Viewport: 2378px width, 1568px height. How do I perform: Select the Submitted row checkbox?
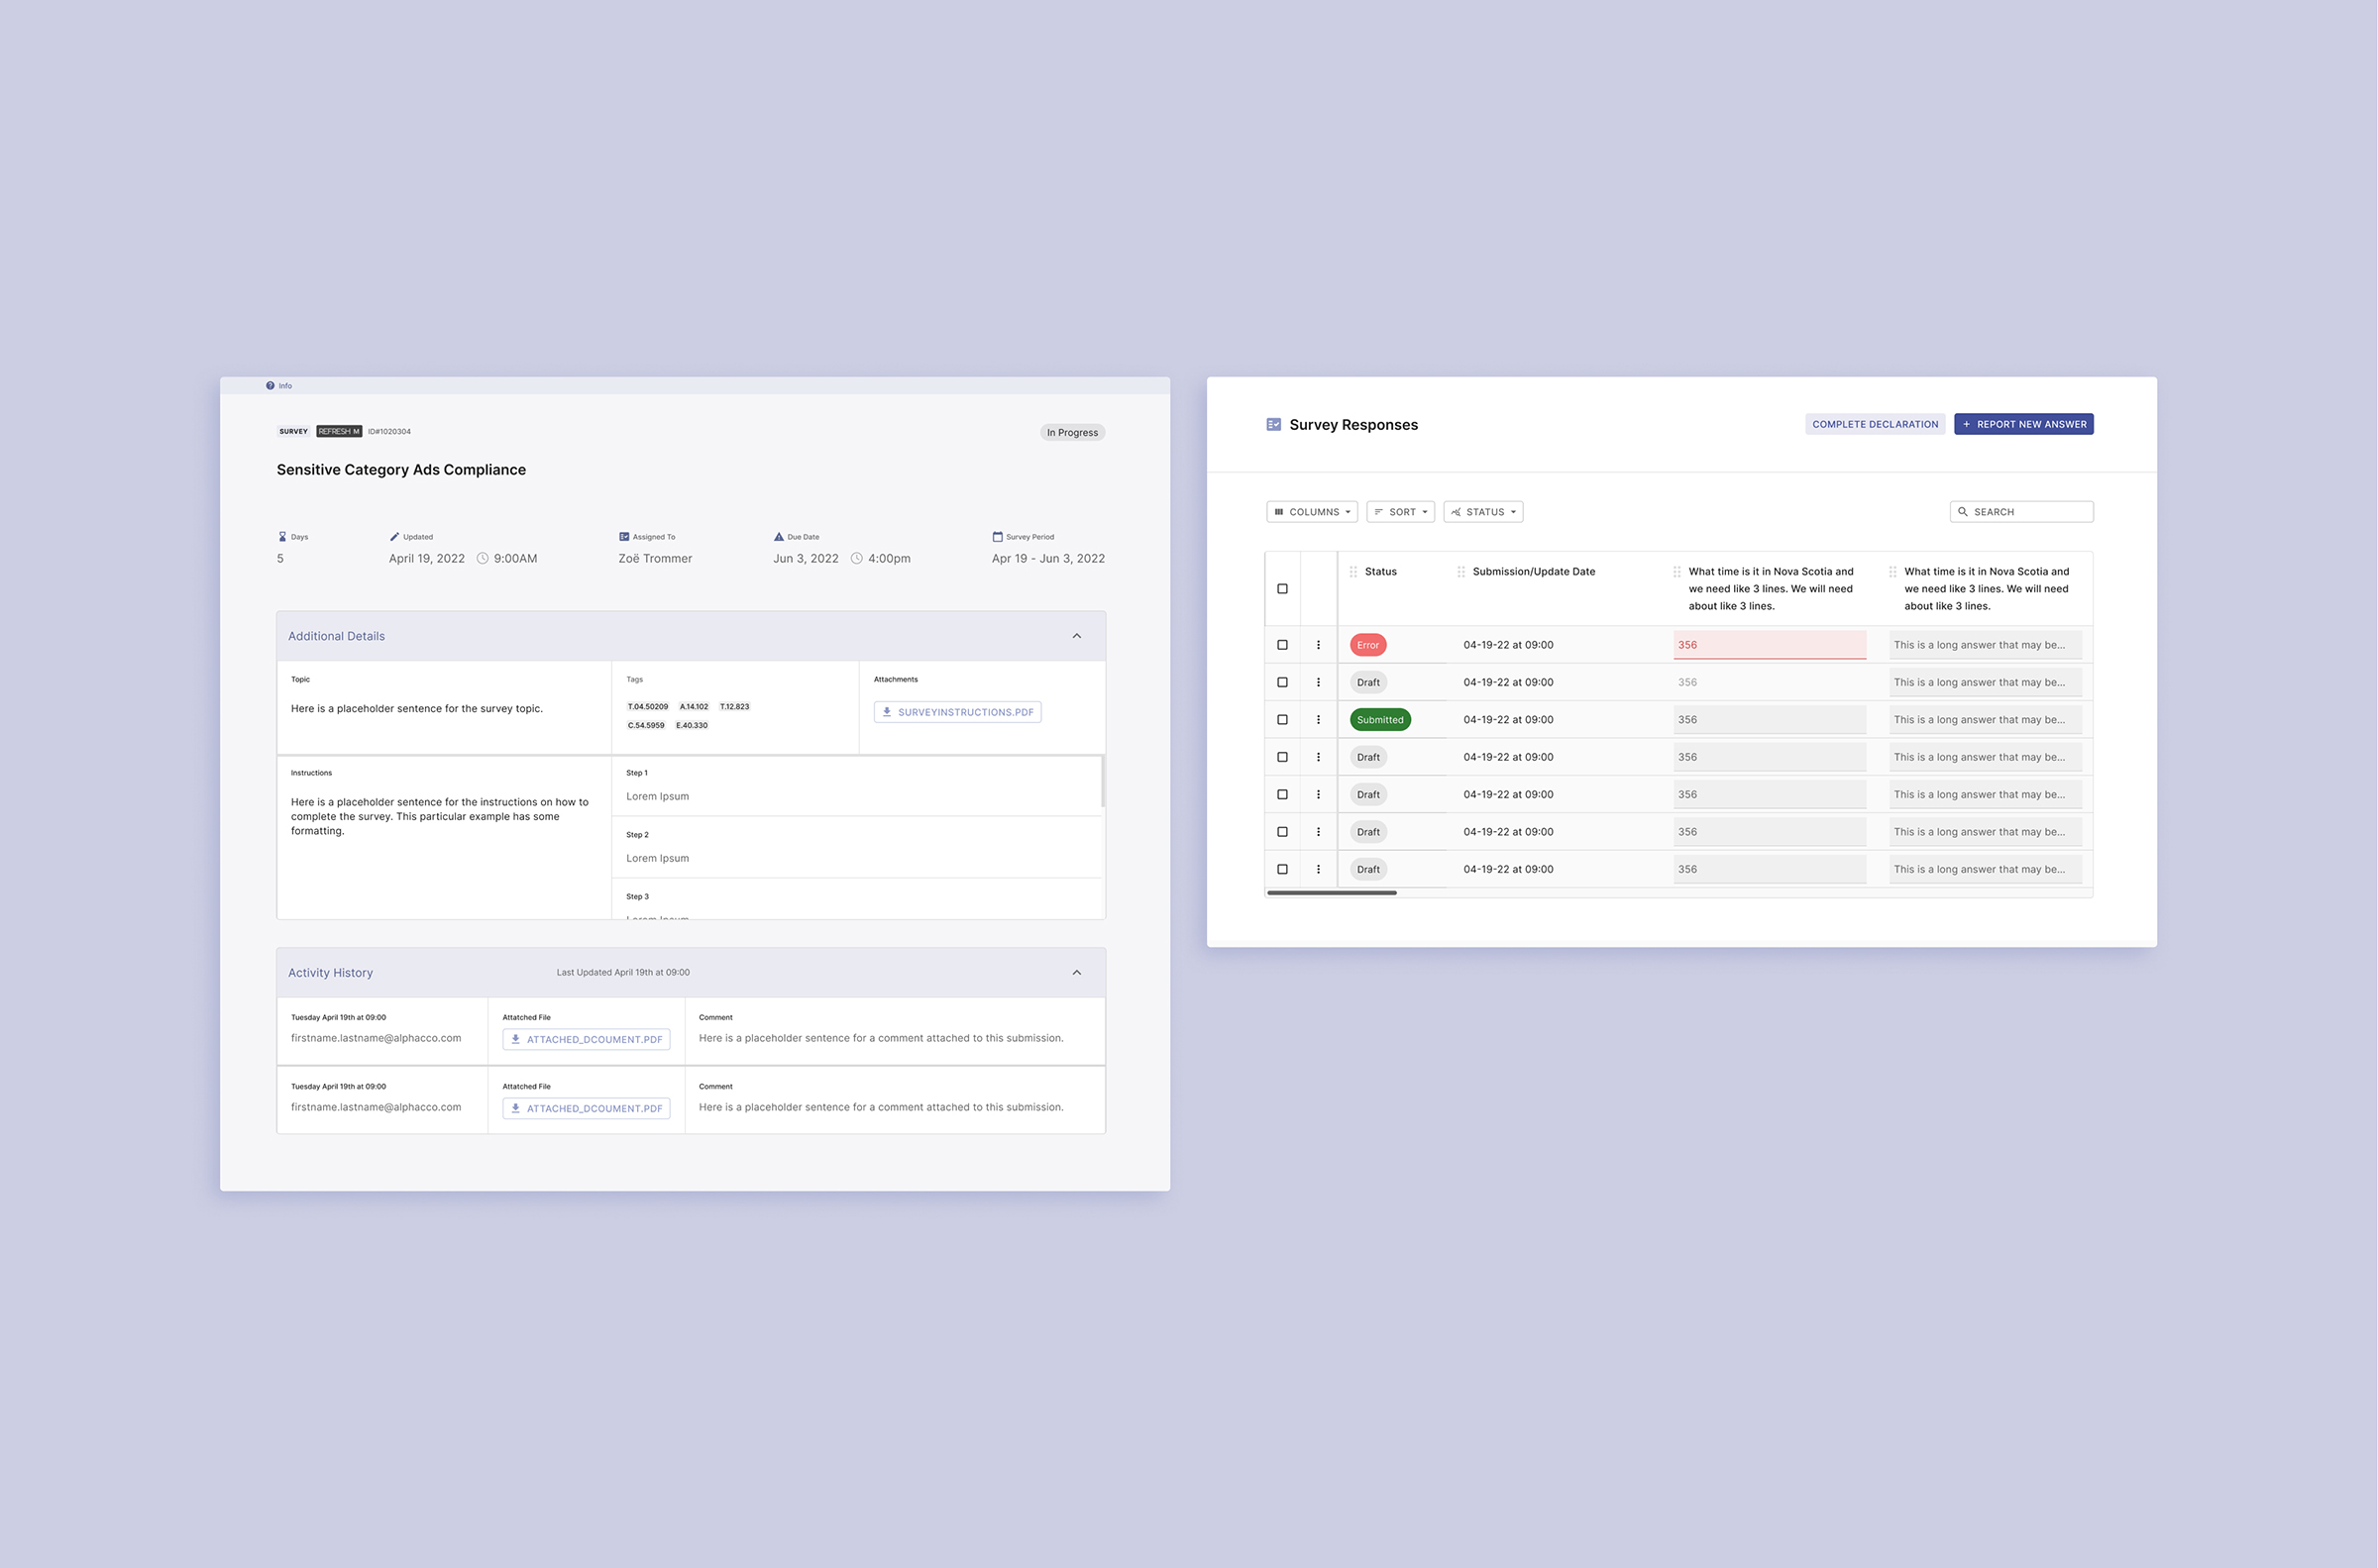[x=1282, y=720]
